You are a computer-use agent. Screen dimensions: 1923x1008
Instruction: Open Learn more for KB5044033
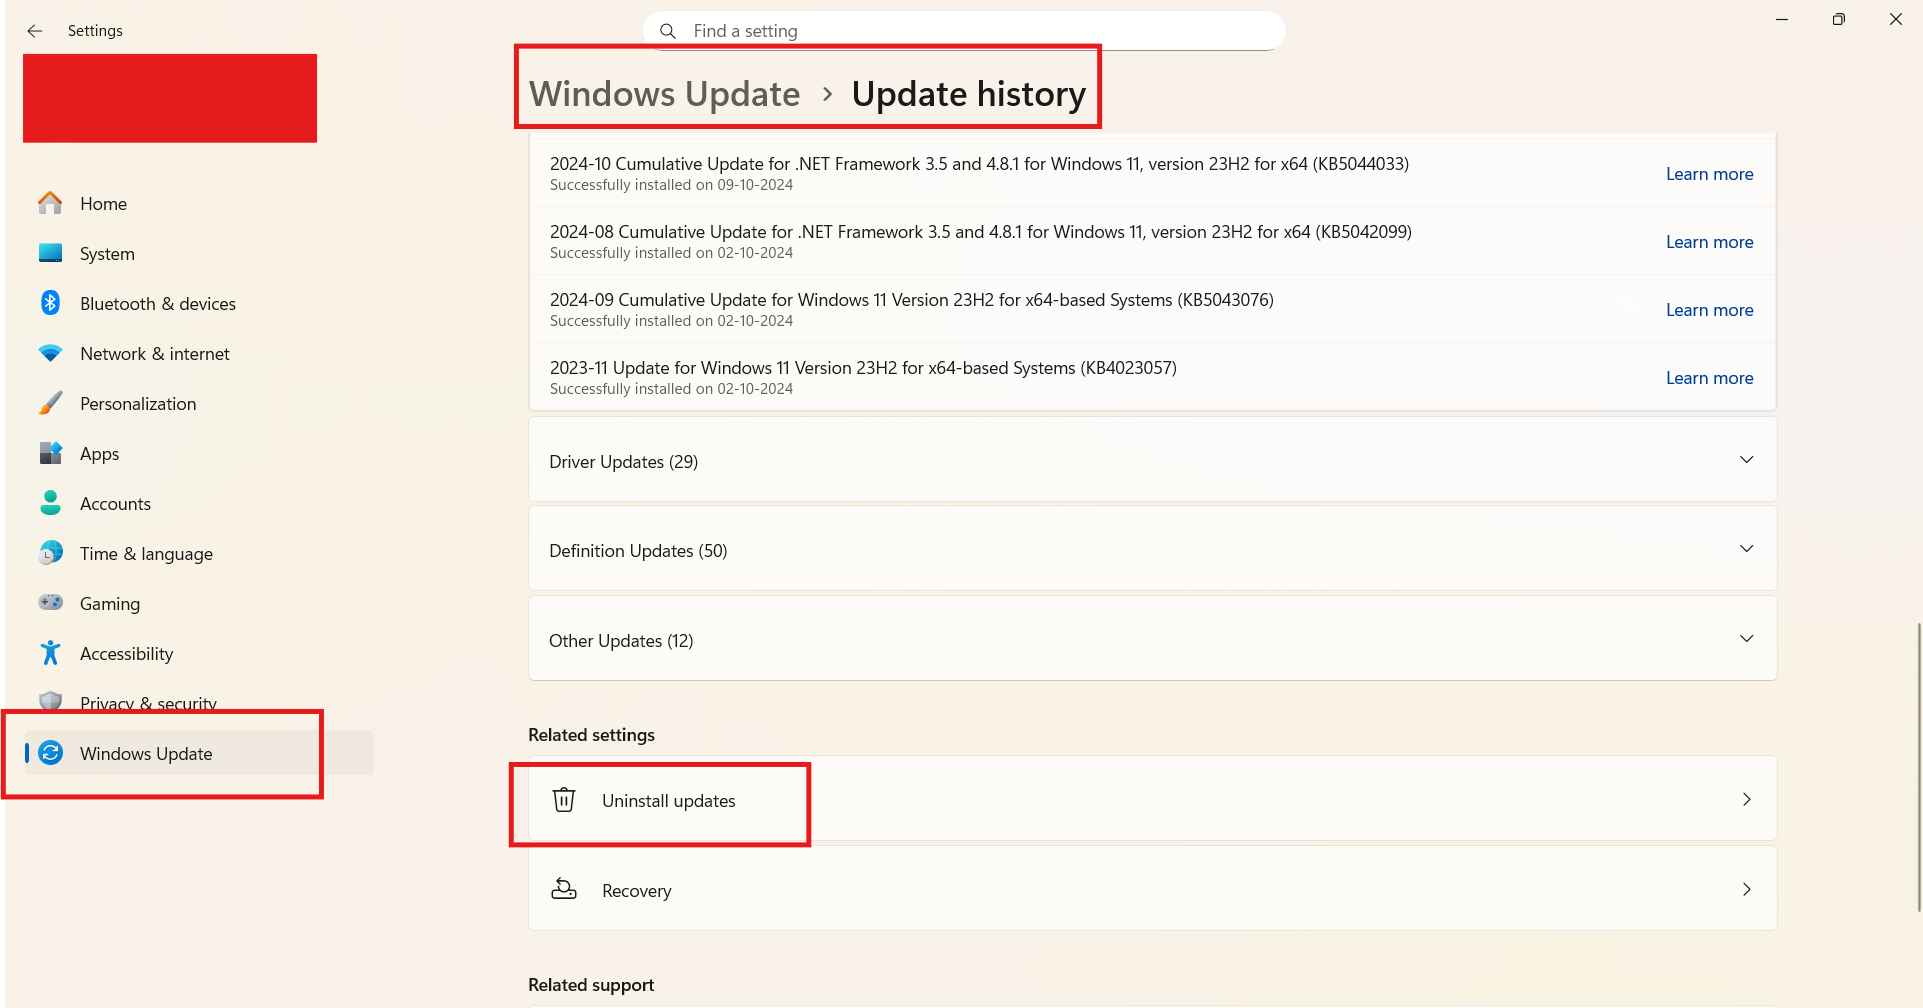pos(1709,173)
